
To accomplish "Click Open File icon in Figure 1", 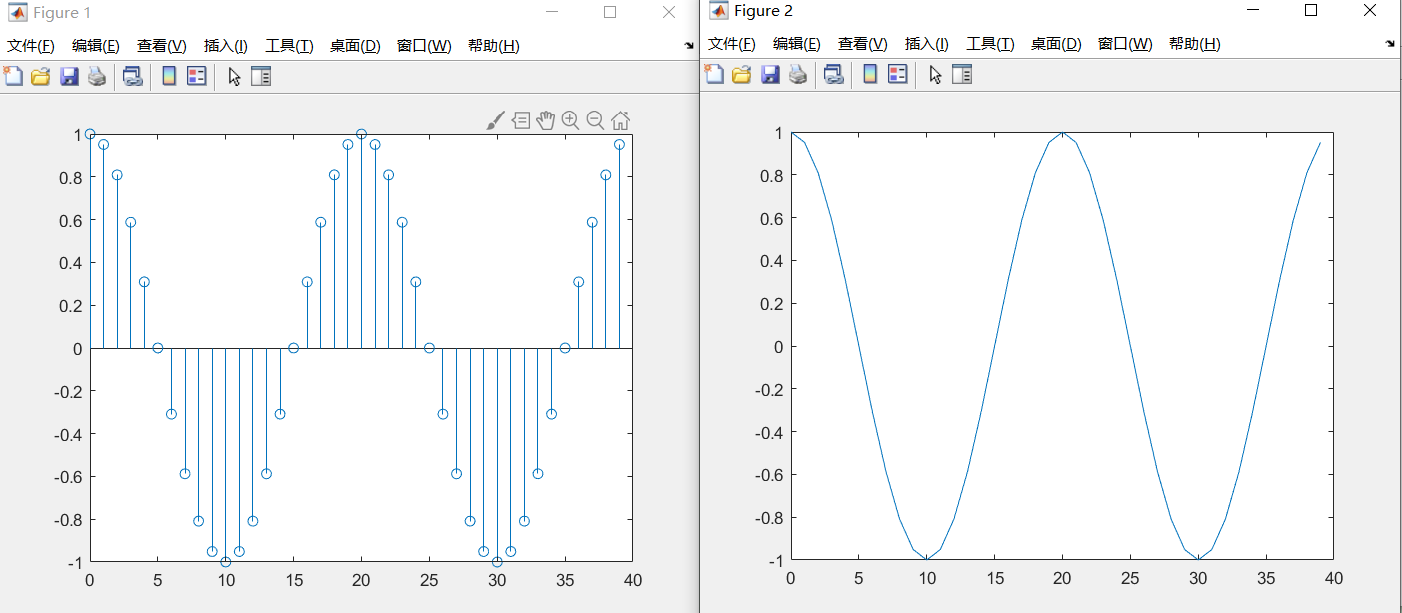I will click(40, 76).
